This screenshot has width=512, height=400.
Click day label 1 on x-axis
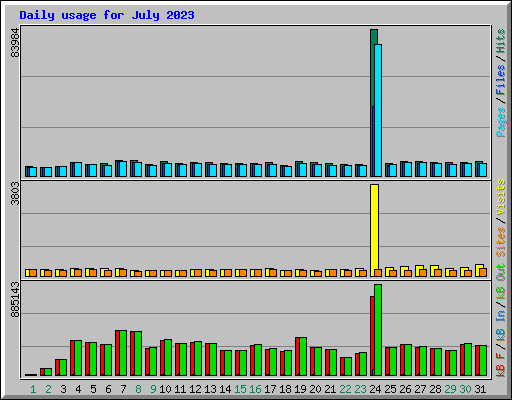(33, 389)
